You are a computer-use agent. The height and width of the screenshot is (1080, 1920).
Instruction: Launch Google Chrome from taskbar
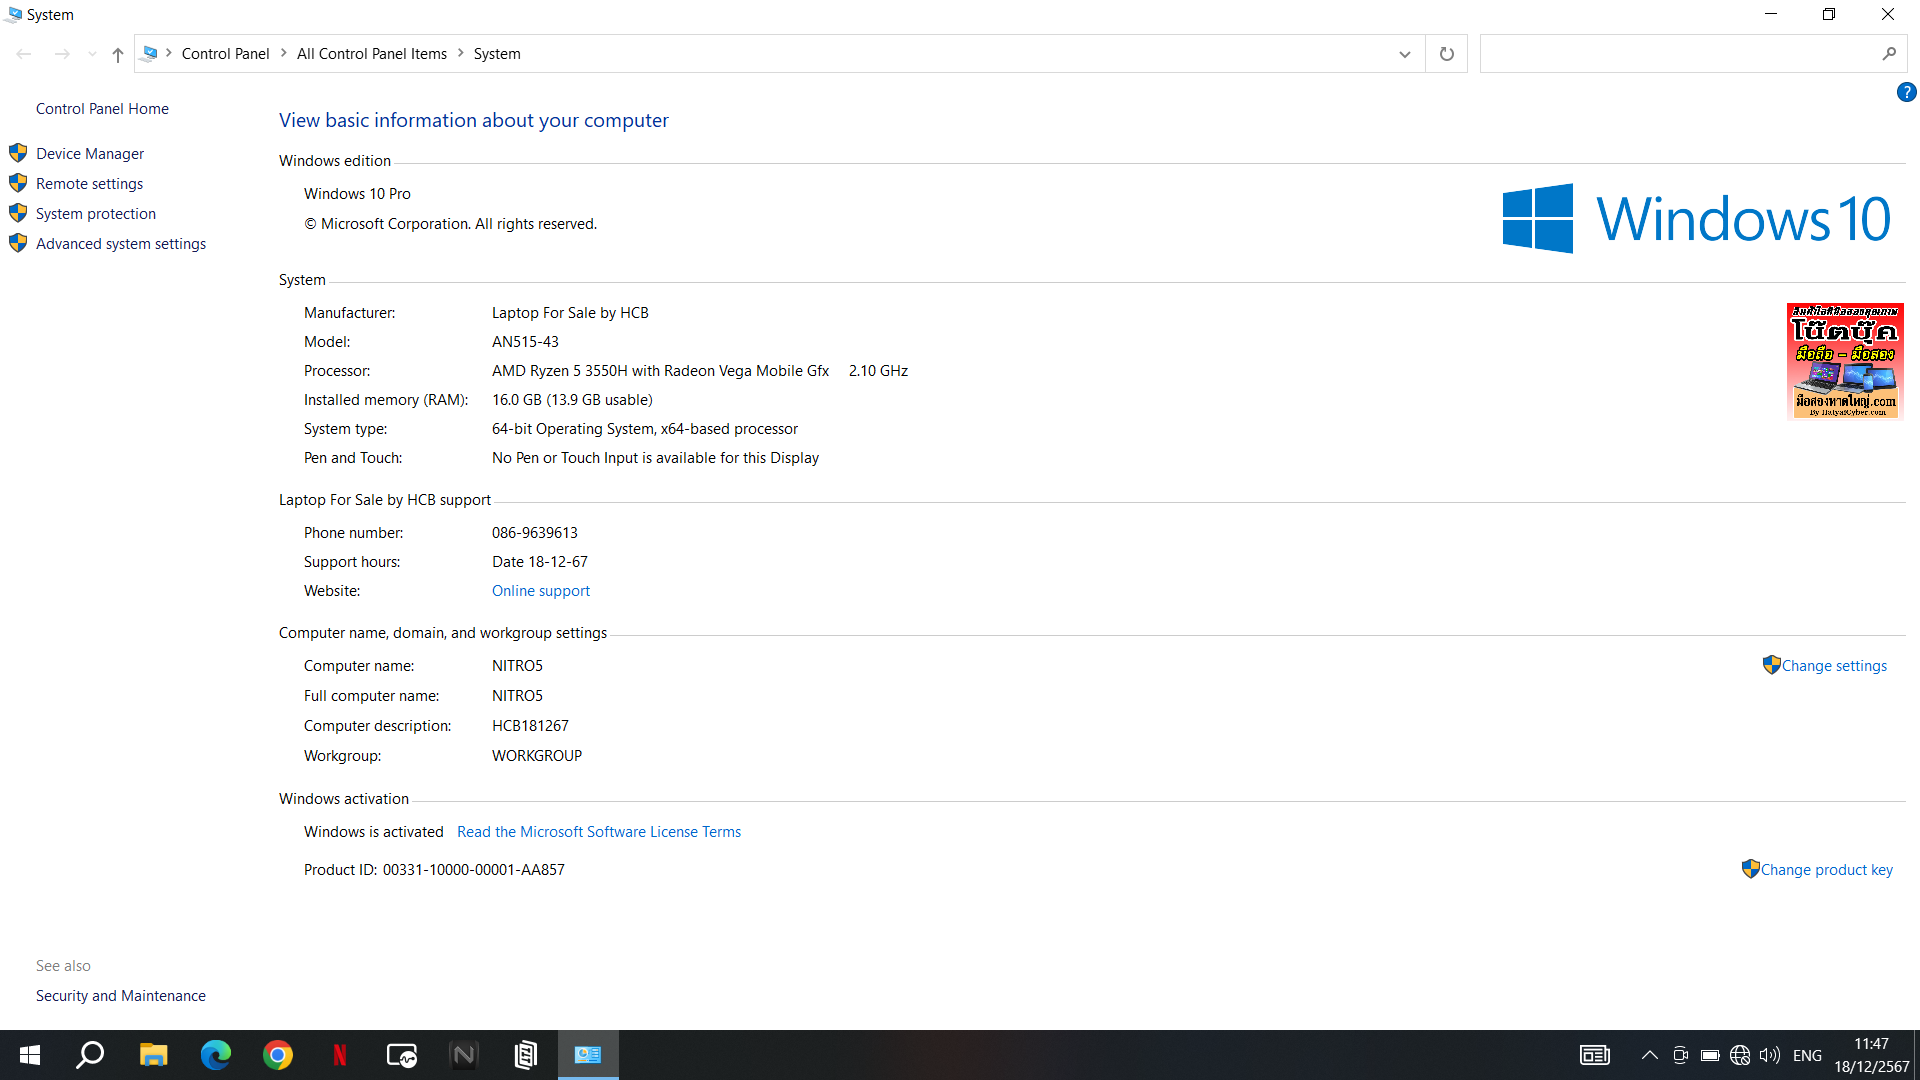point(277,1055)
